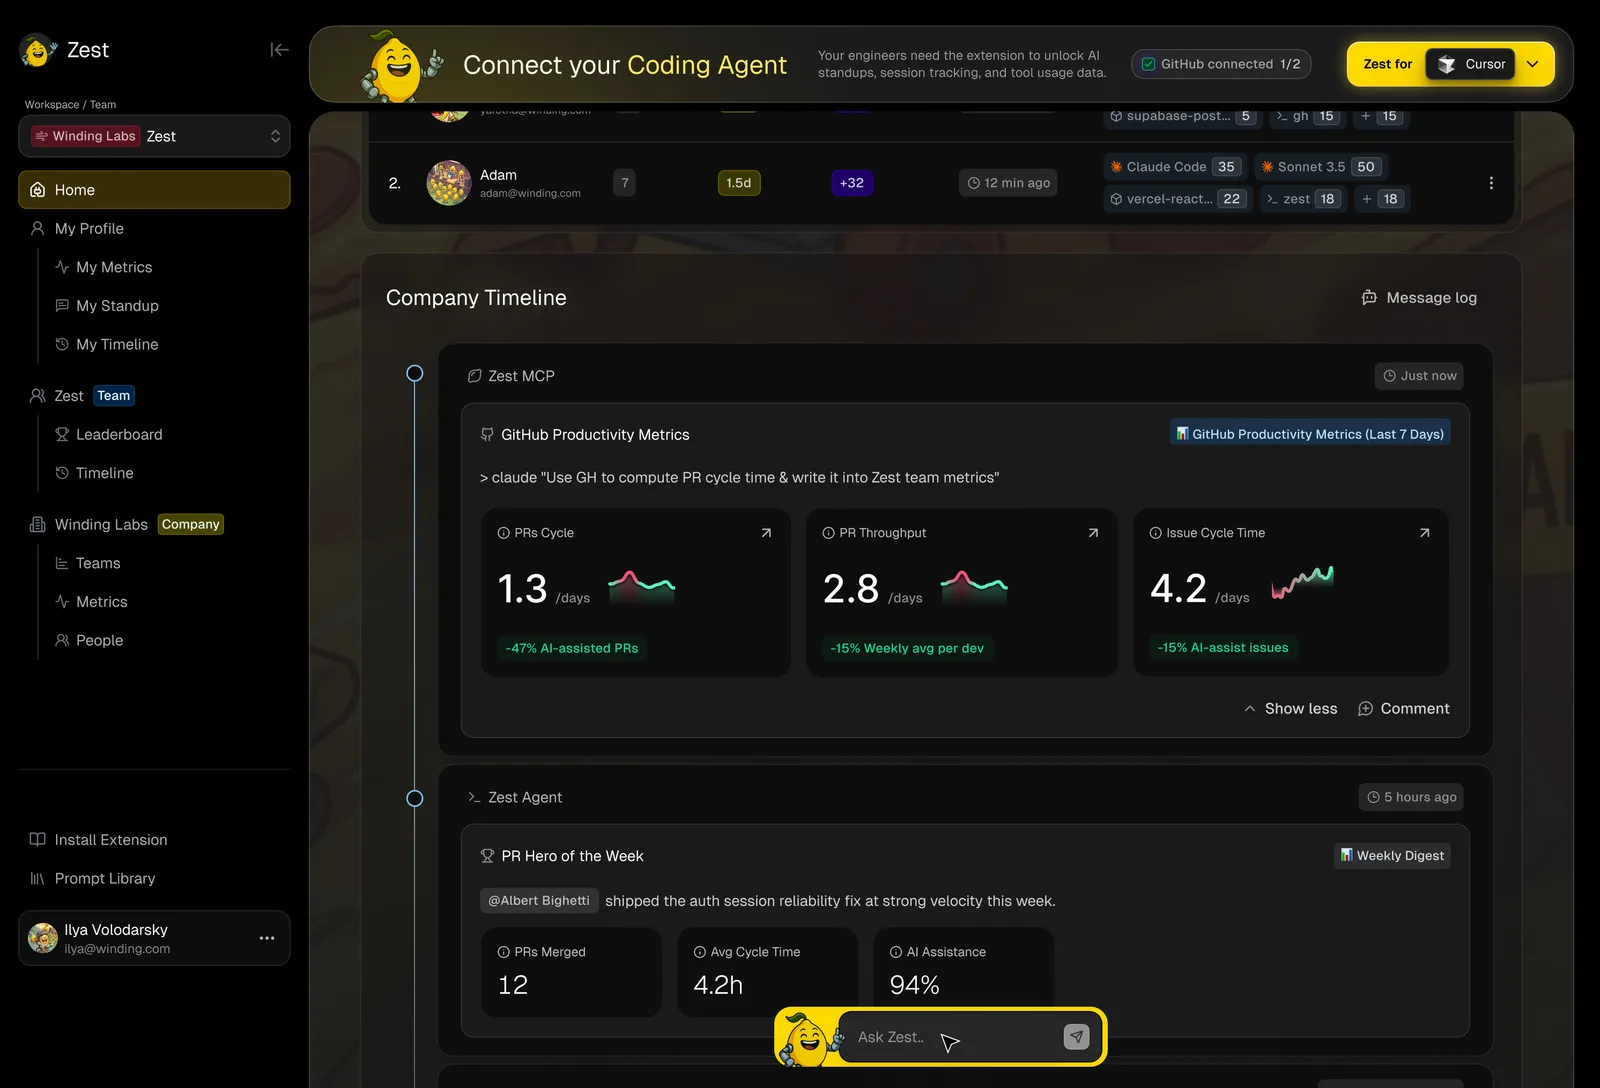Send message with paper plane icon
Viewport: 1600px width, 1088px height.
click(1076, 1037)
